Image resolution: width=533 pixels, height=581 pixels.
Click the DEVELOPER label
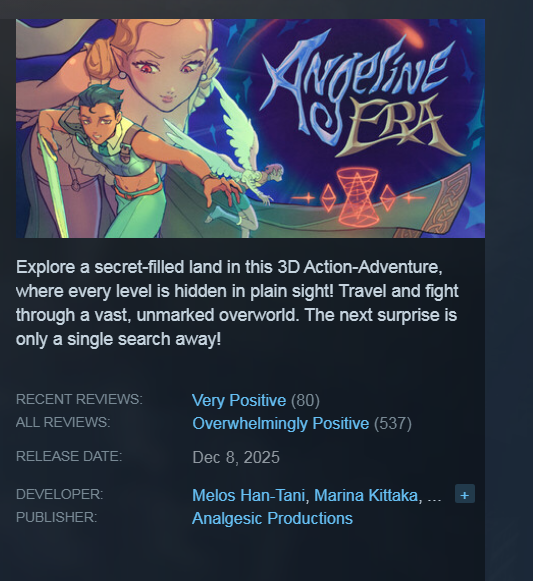[x=59, y=494]
